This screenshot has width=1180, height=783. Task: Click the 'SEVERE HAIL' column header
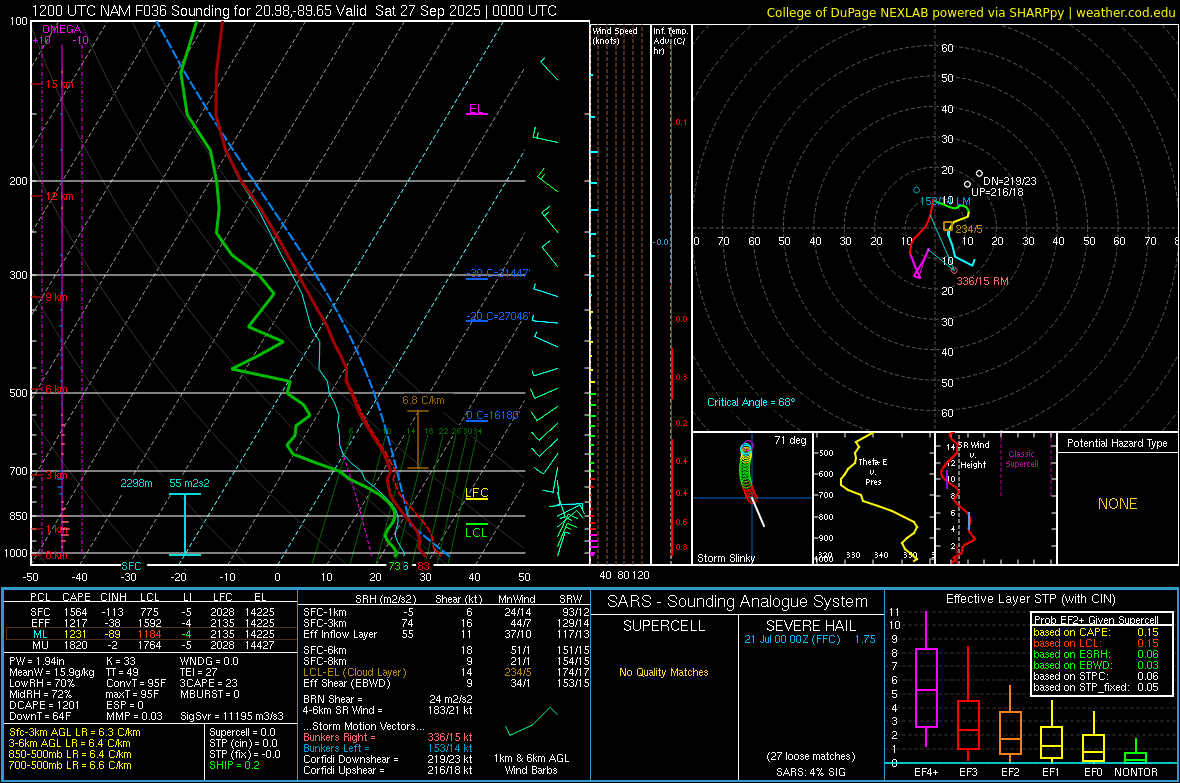[x=810, y=626]
